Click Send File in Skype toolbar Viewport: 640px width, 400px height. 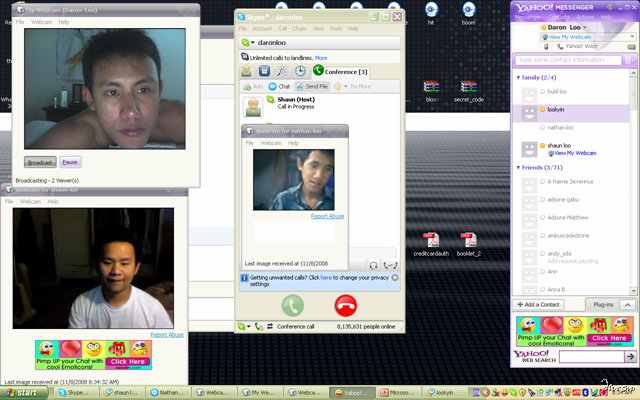click(x=312, y=87)
